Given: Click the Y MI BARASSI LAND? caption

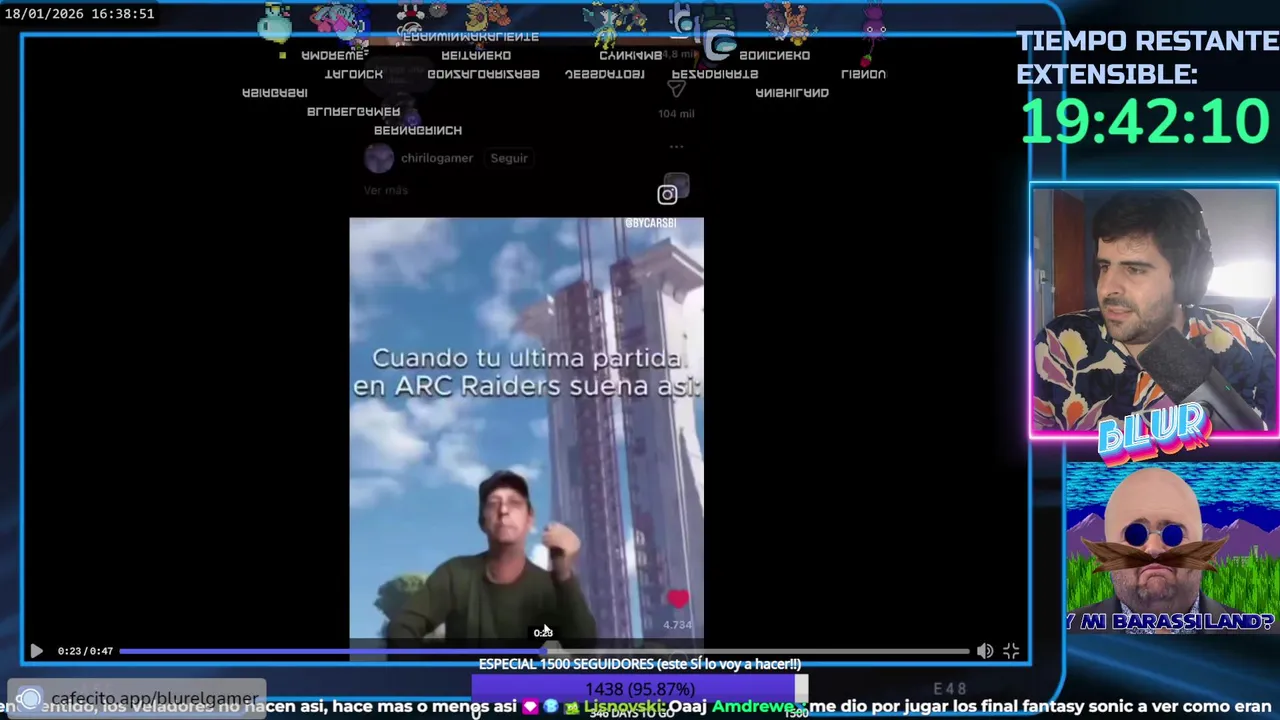Looking at the screenshot, I should coord(1172,621).
